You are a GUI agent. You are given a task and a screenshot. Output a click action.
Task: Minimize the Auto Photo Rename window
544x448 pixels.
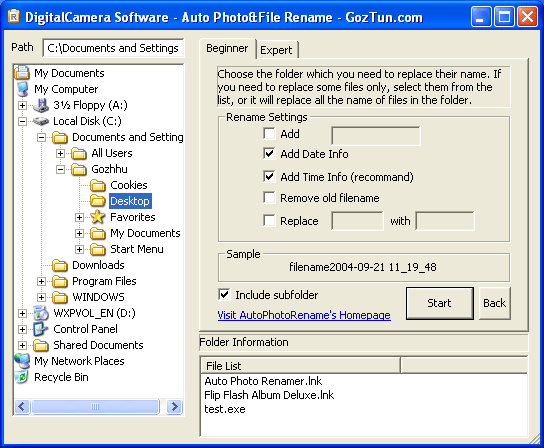tap(481, 16)
